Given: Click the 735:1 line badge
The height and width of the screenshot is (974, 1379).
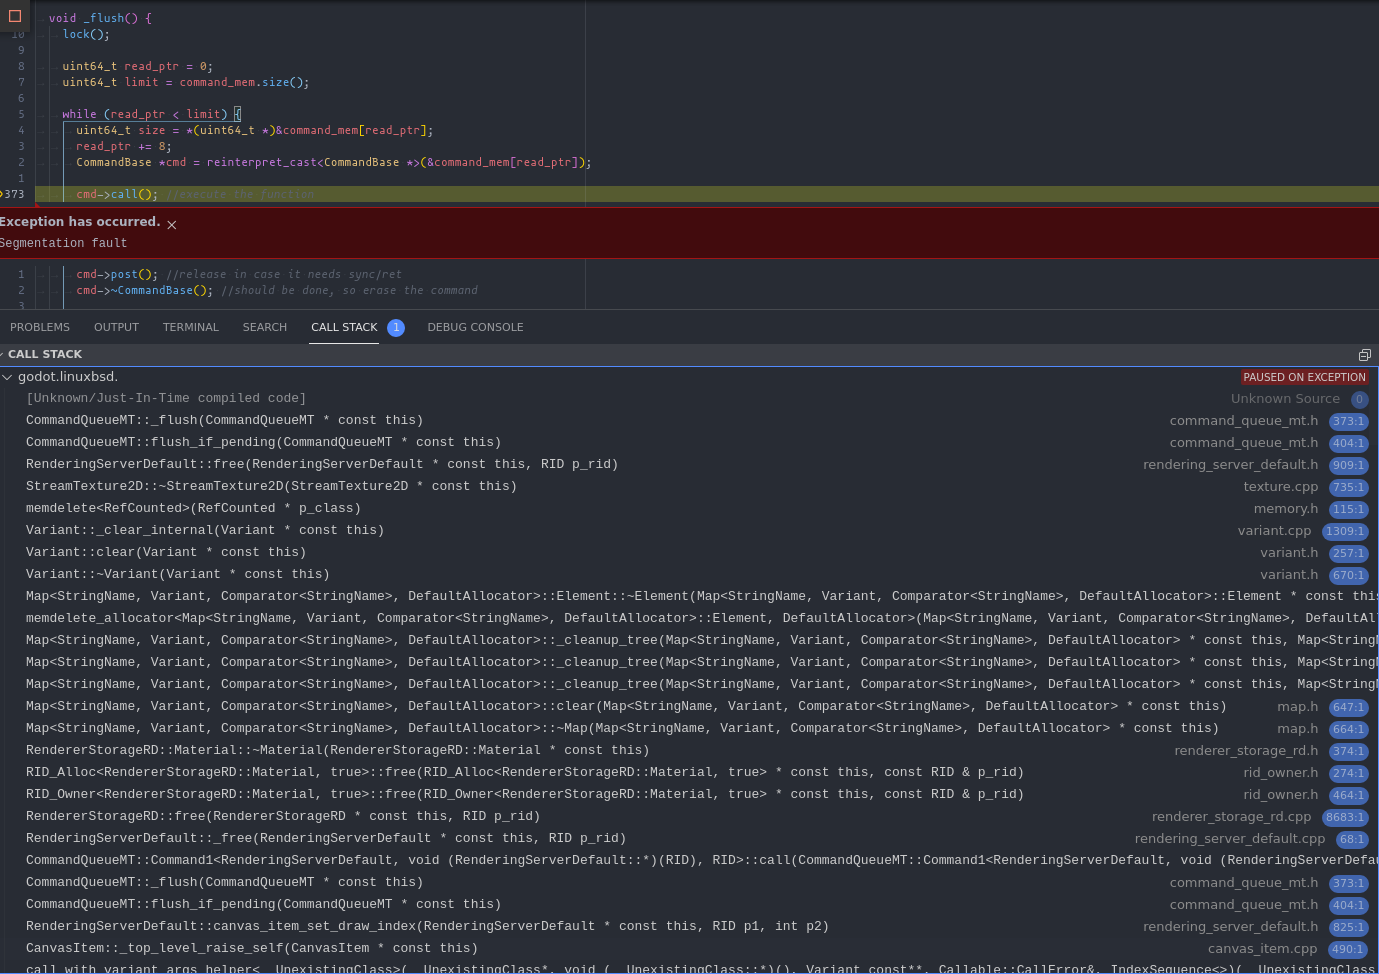Looking at the screenshot, I should (1348, 487).
